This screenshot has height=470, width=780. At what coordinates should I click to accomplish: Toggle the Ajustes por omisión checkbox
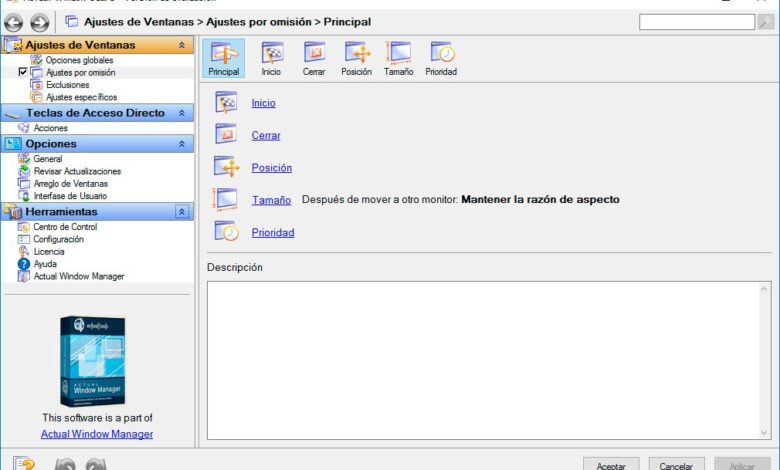[22, 72]
